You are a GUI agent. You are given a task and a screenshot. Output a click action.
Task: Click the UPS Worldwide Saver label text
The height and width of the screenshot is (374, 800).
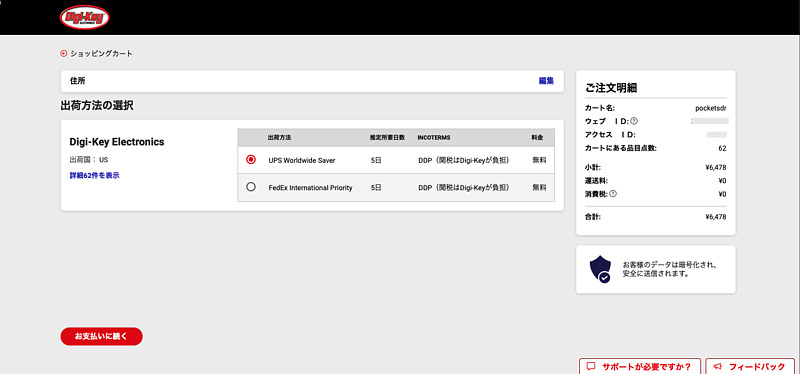point(302,160)
